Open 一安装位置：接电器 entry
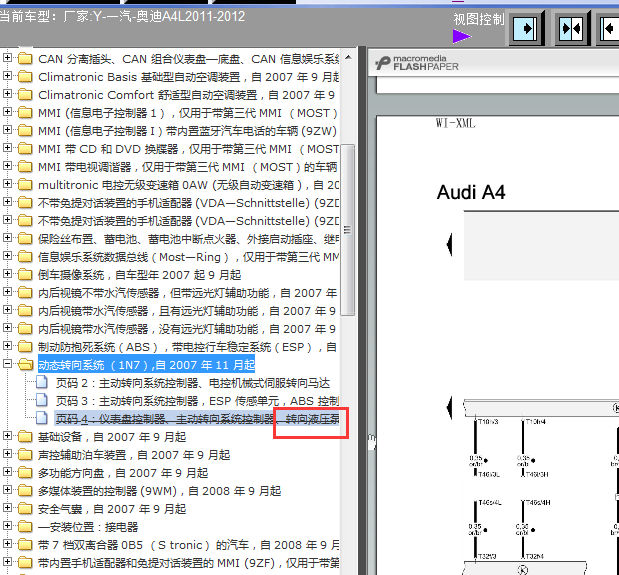 pos(88,527)
